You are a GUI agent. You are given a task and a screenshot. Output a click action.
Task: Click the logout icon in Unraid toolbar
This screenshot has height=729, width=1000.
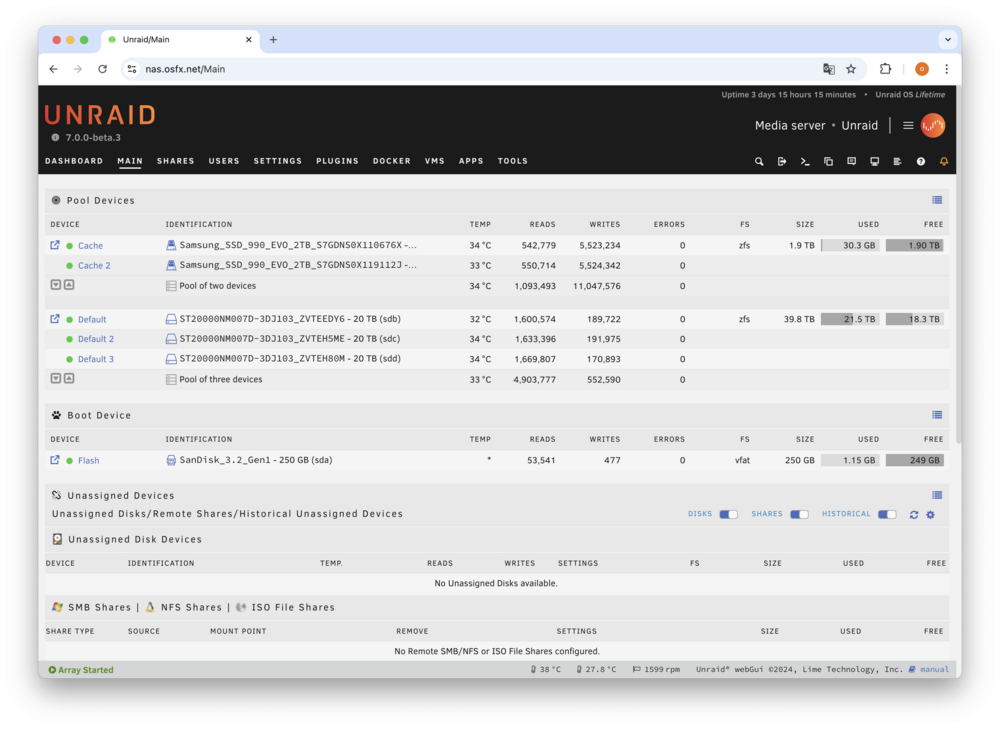tap(782, 161)
